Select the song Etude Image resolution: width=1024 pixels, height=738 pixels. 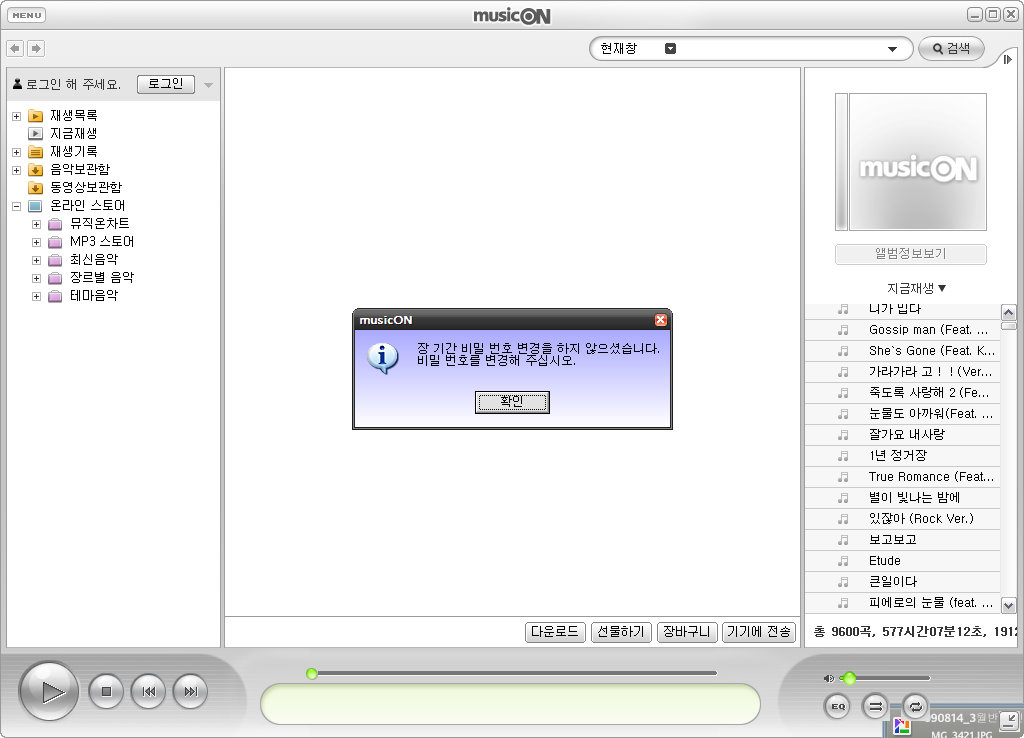point(903,560)
